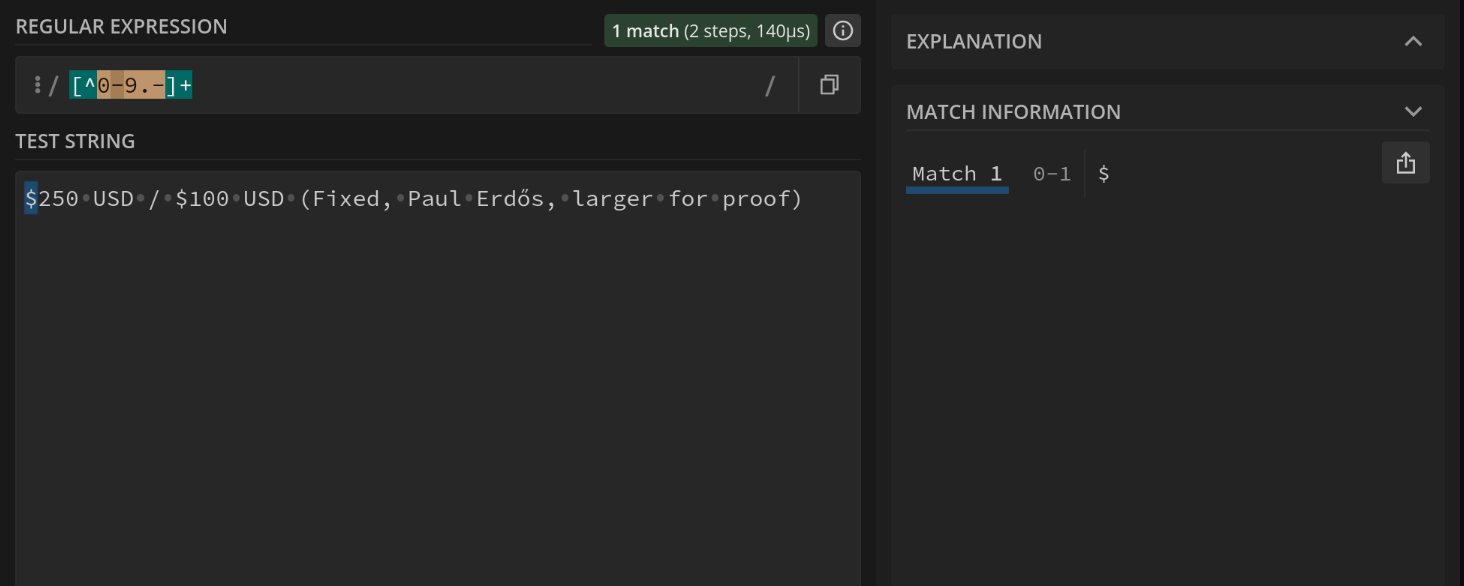Screen dimensions: 1464x586
Task: Collapse the Explanation panel chevron
Action: [1413, 41]
